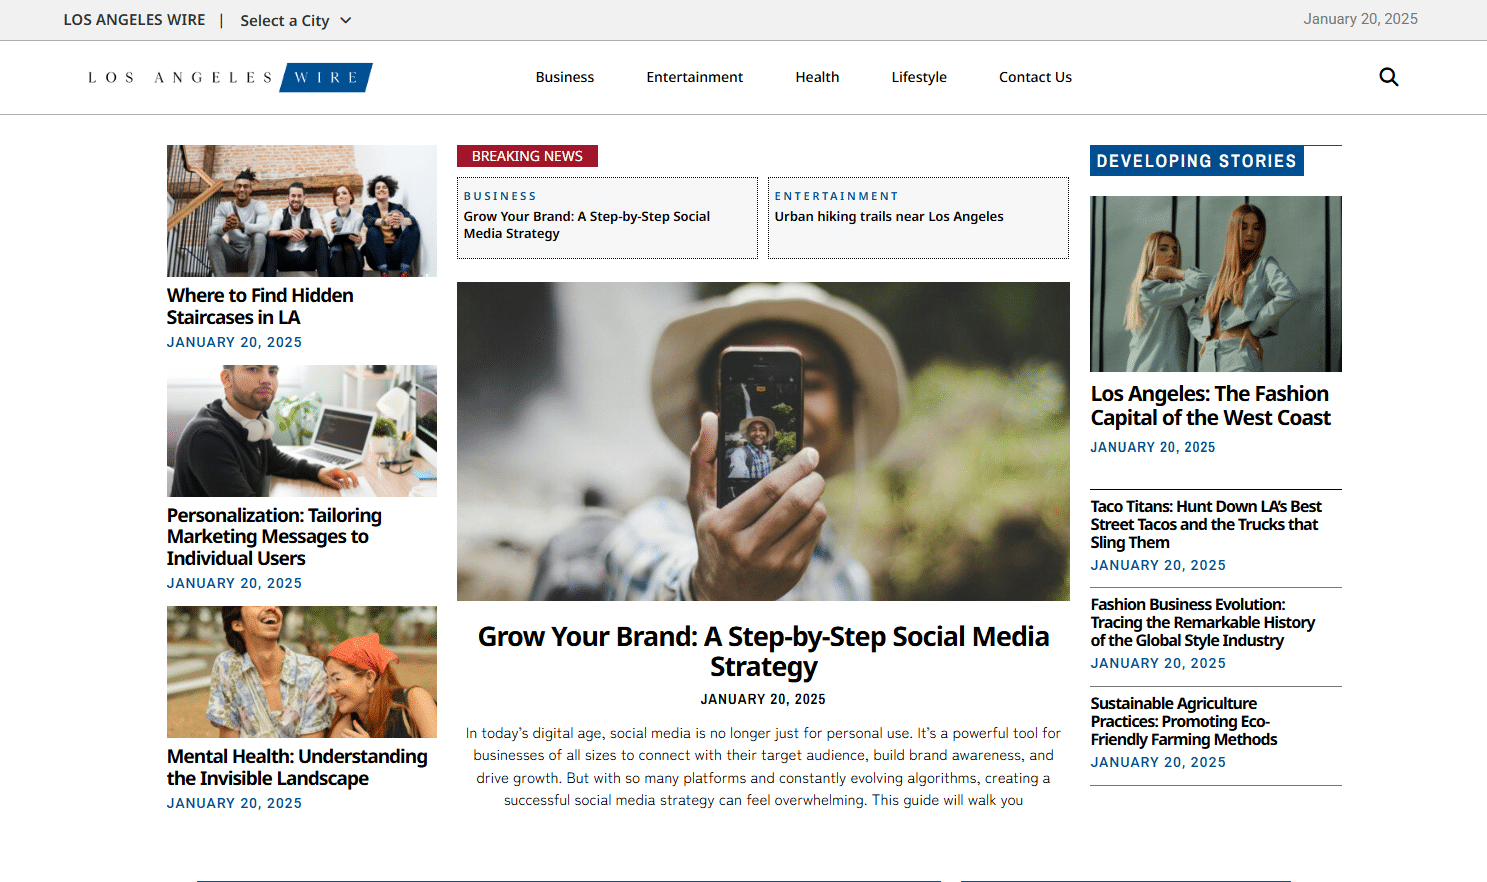Click date under Fashion Capital headline
The image size is (1487, 882).
(1153, 447)
